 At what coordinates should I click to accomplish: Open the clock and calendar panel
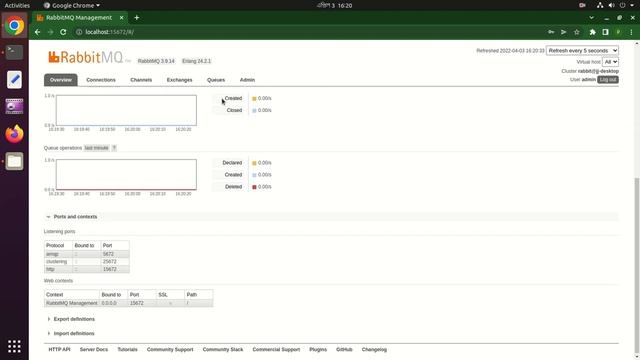[335, 5]
